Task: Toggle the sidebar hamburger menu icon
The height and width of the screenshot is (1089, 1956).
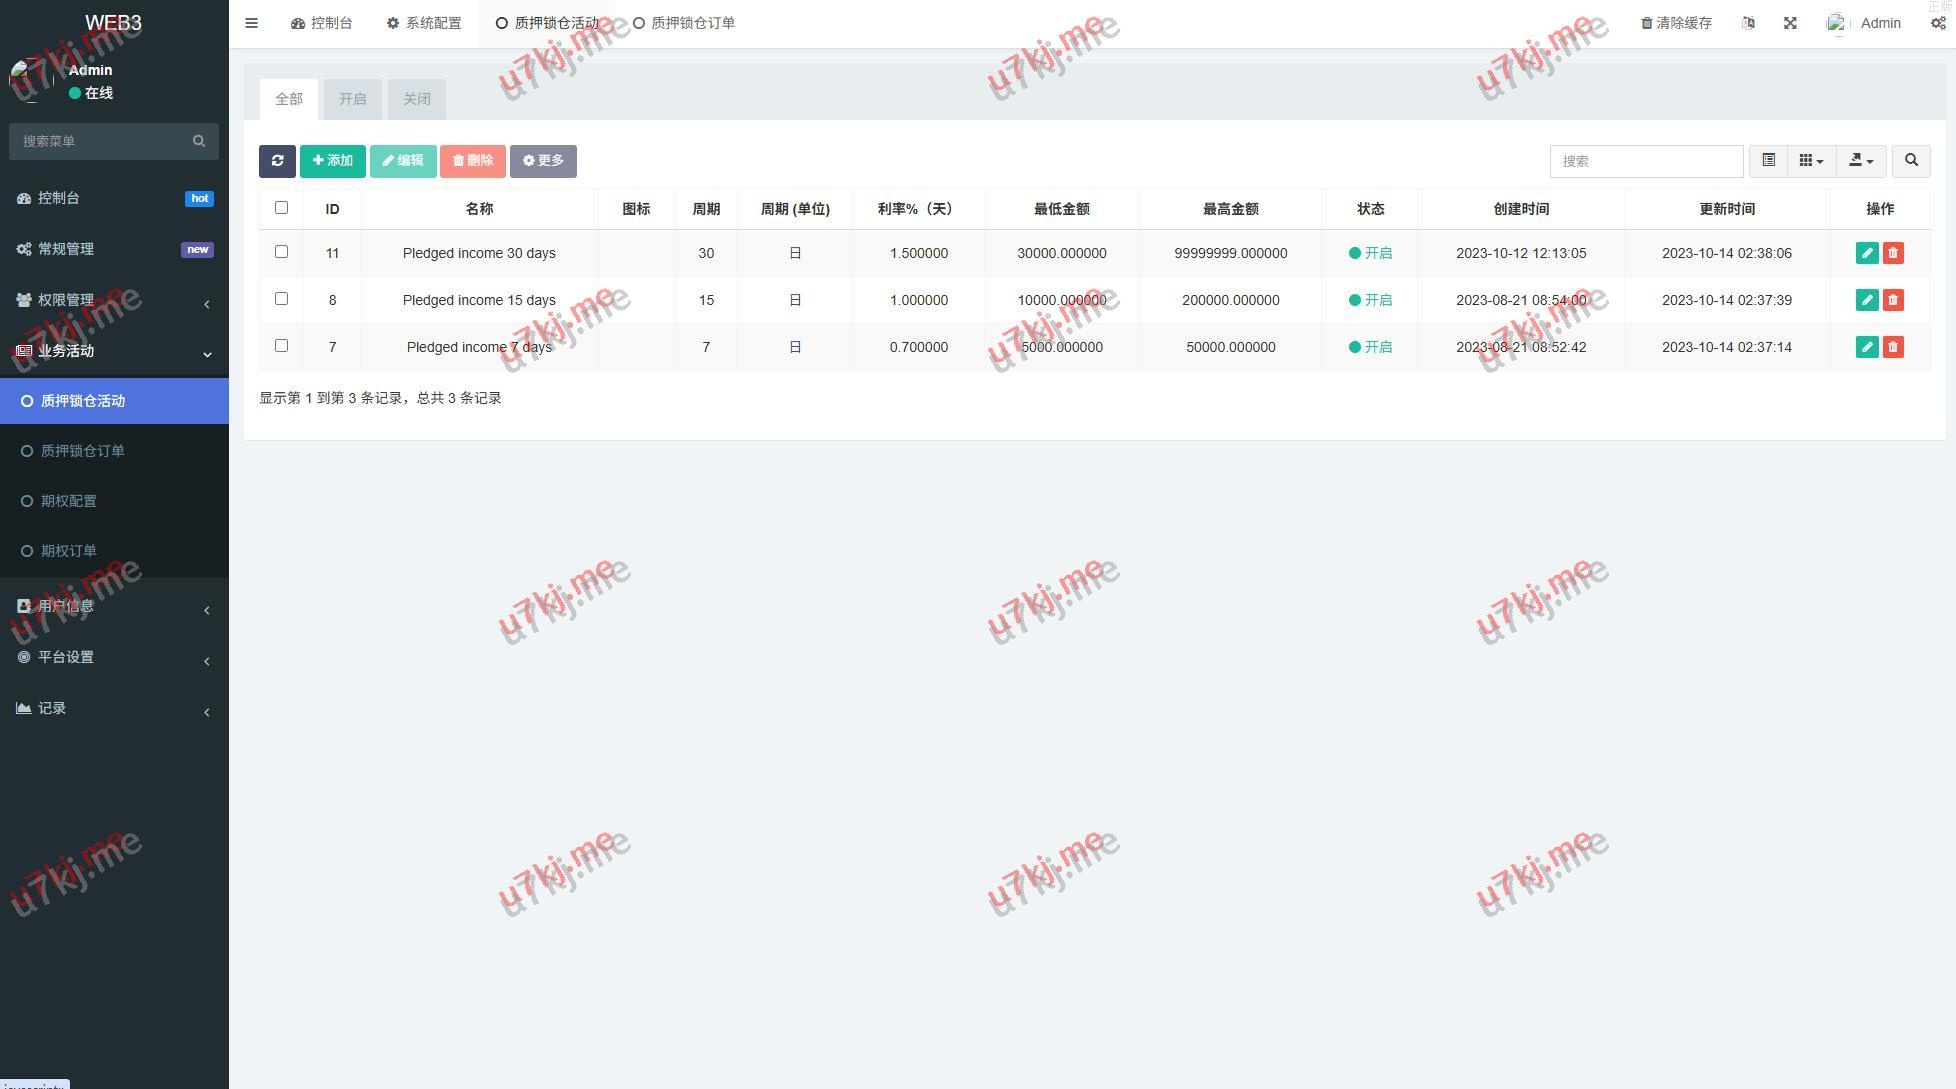Action: click(252, 23)
